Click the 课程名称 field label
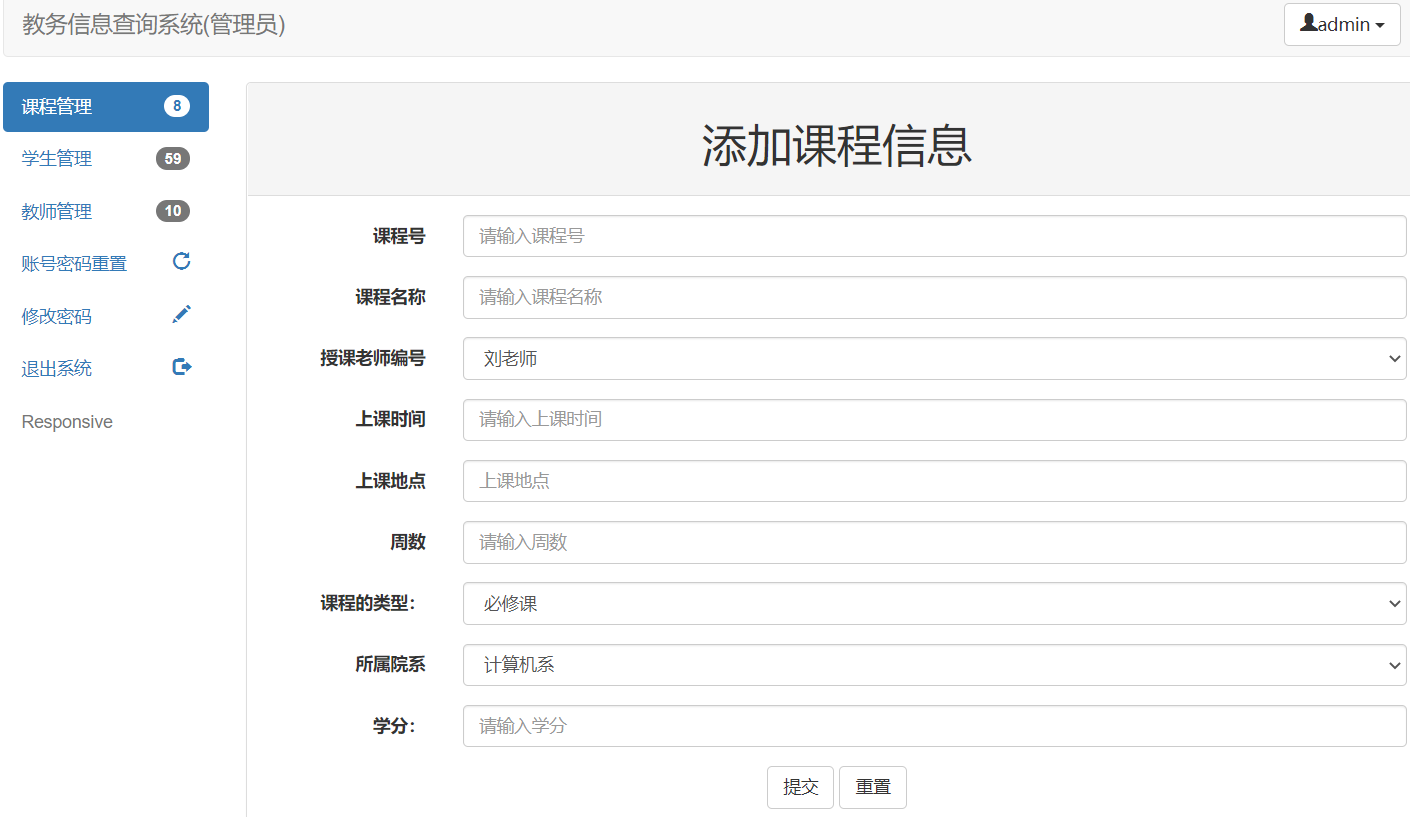 (x=390, y=297)
